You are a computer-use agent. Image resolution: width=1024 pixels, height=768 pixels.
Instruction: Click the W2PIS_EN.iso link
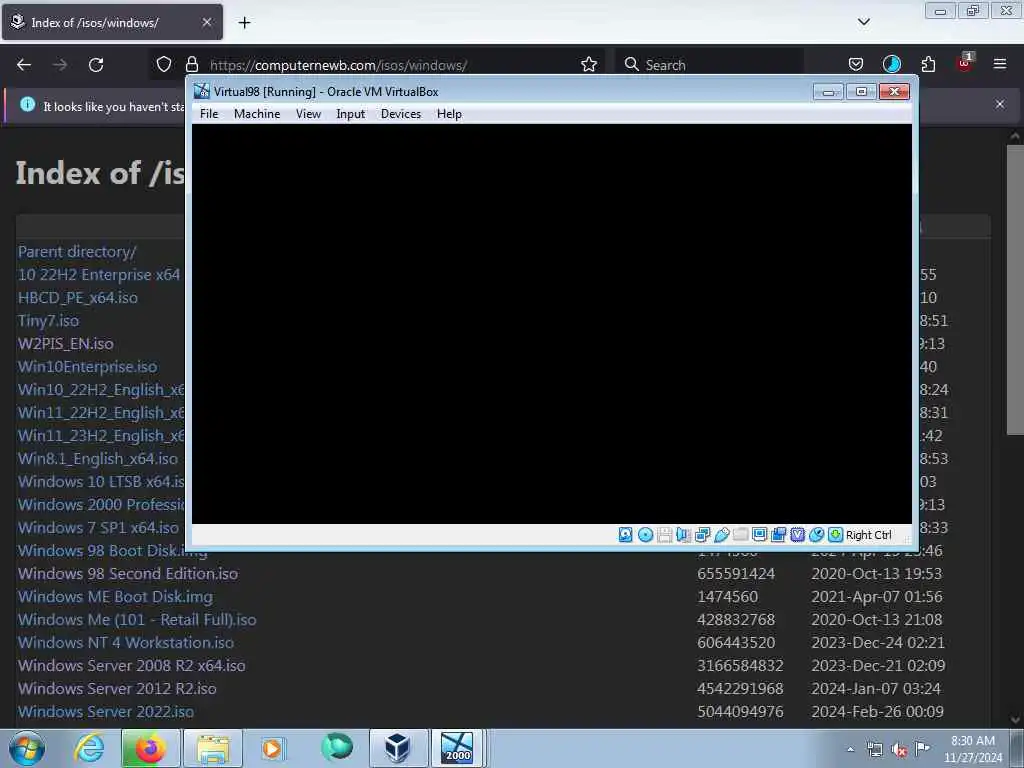pyautogui.click(x=65, y=344)
